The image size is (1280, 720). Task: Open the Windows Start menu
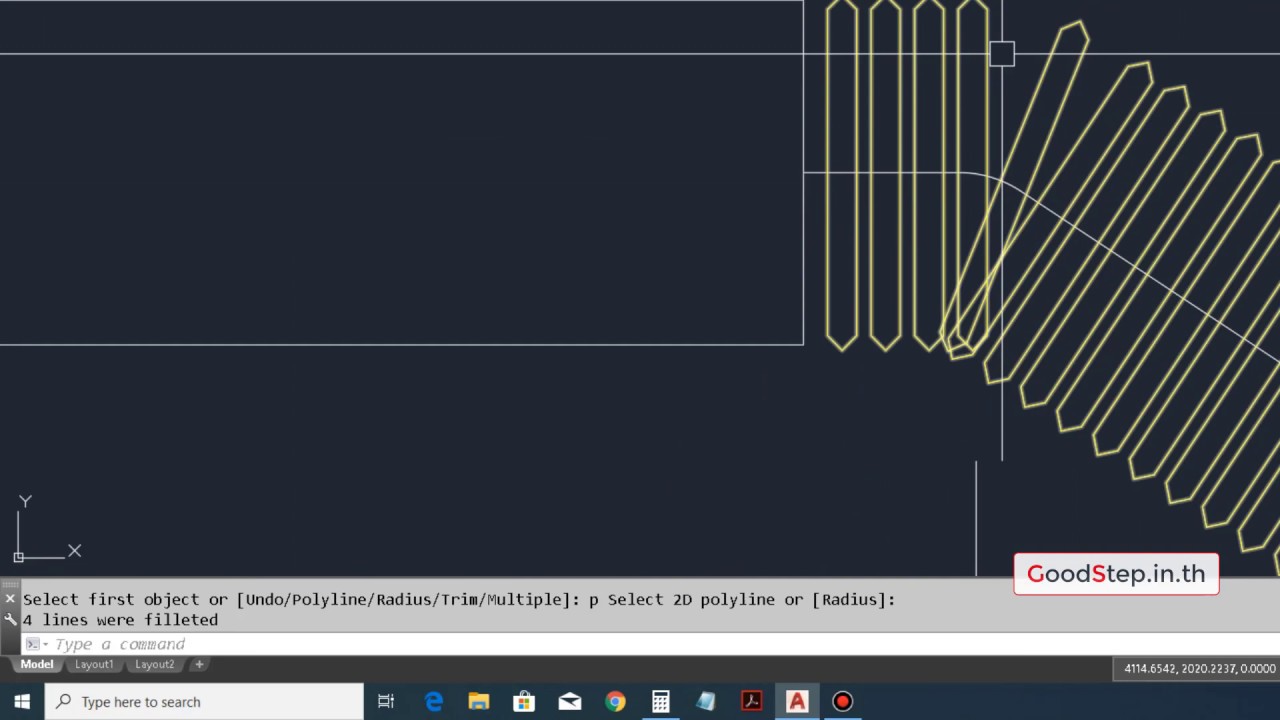(x=22, y=702)
